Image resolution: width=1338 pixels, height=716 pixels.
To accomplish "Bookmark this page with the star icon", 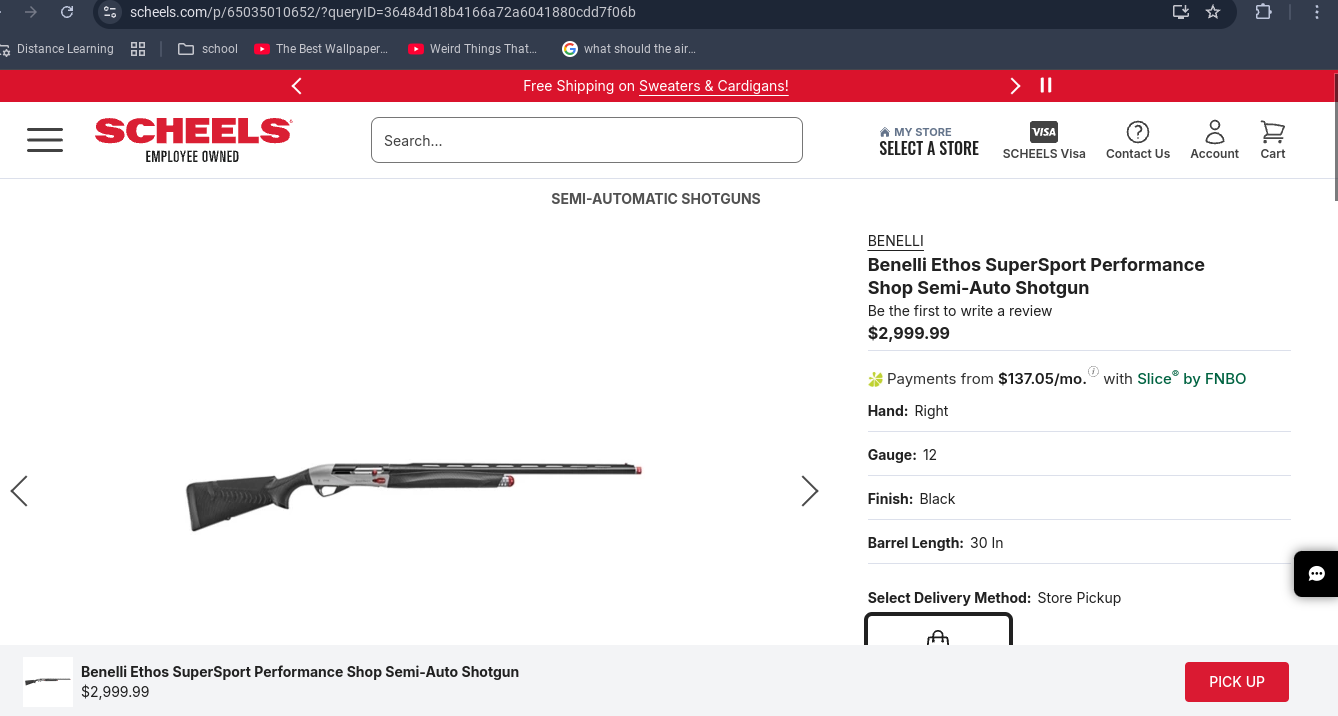I will click(x=1213, y=12).
